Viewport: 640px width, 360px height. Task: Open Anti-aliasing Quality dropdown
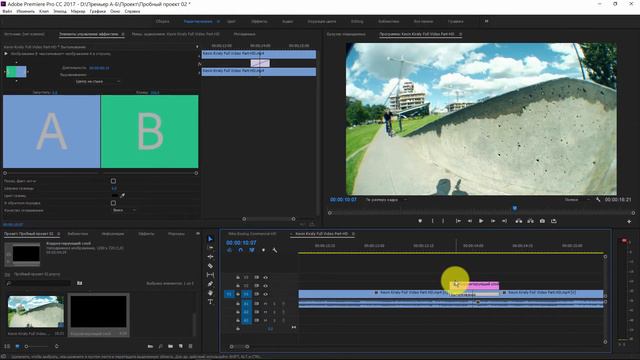tap(124, 210)
